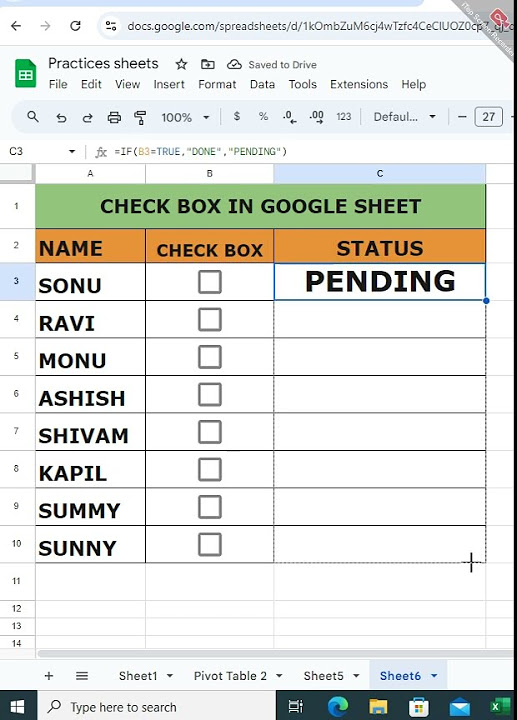Open Task View in taskbar

point(295,706)
